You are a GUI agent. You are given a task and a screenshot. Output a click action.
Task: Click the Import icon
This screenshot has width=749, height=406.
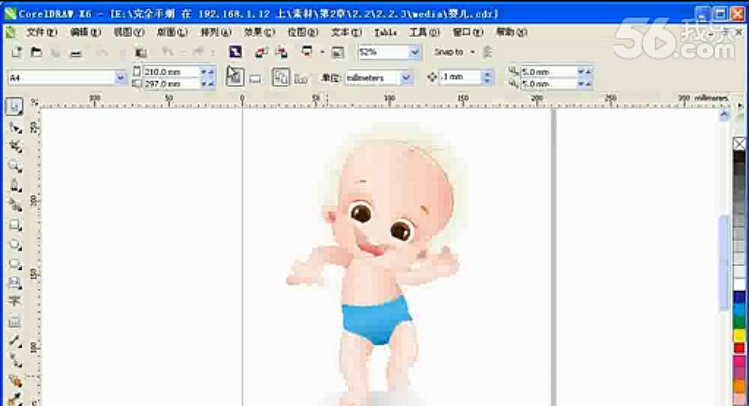[261, 52]
